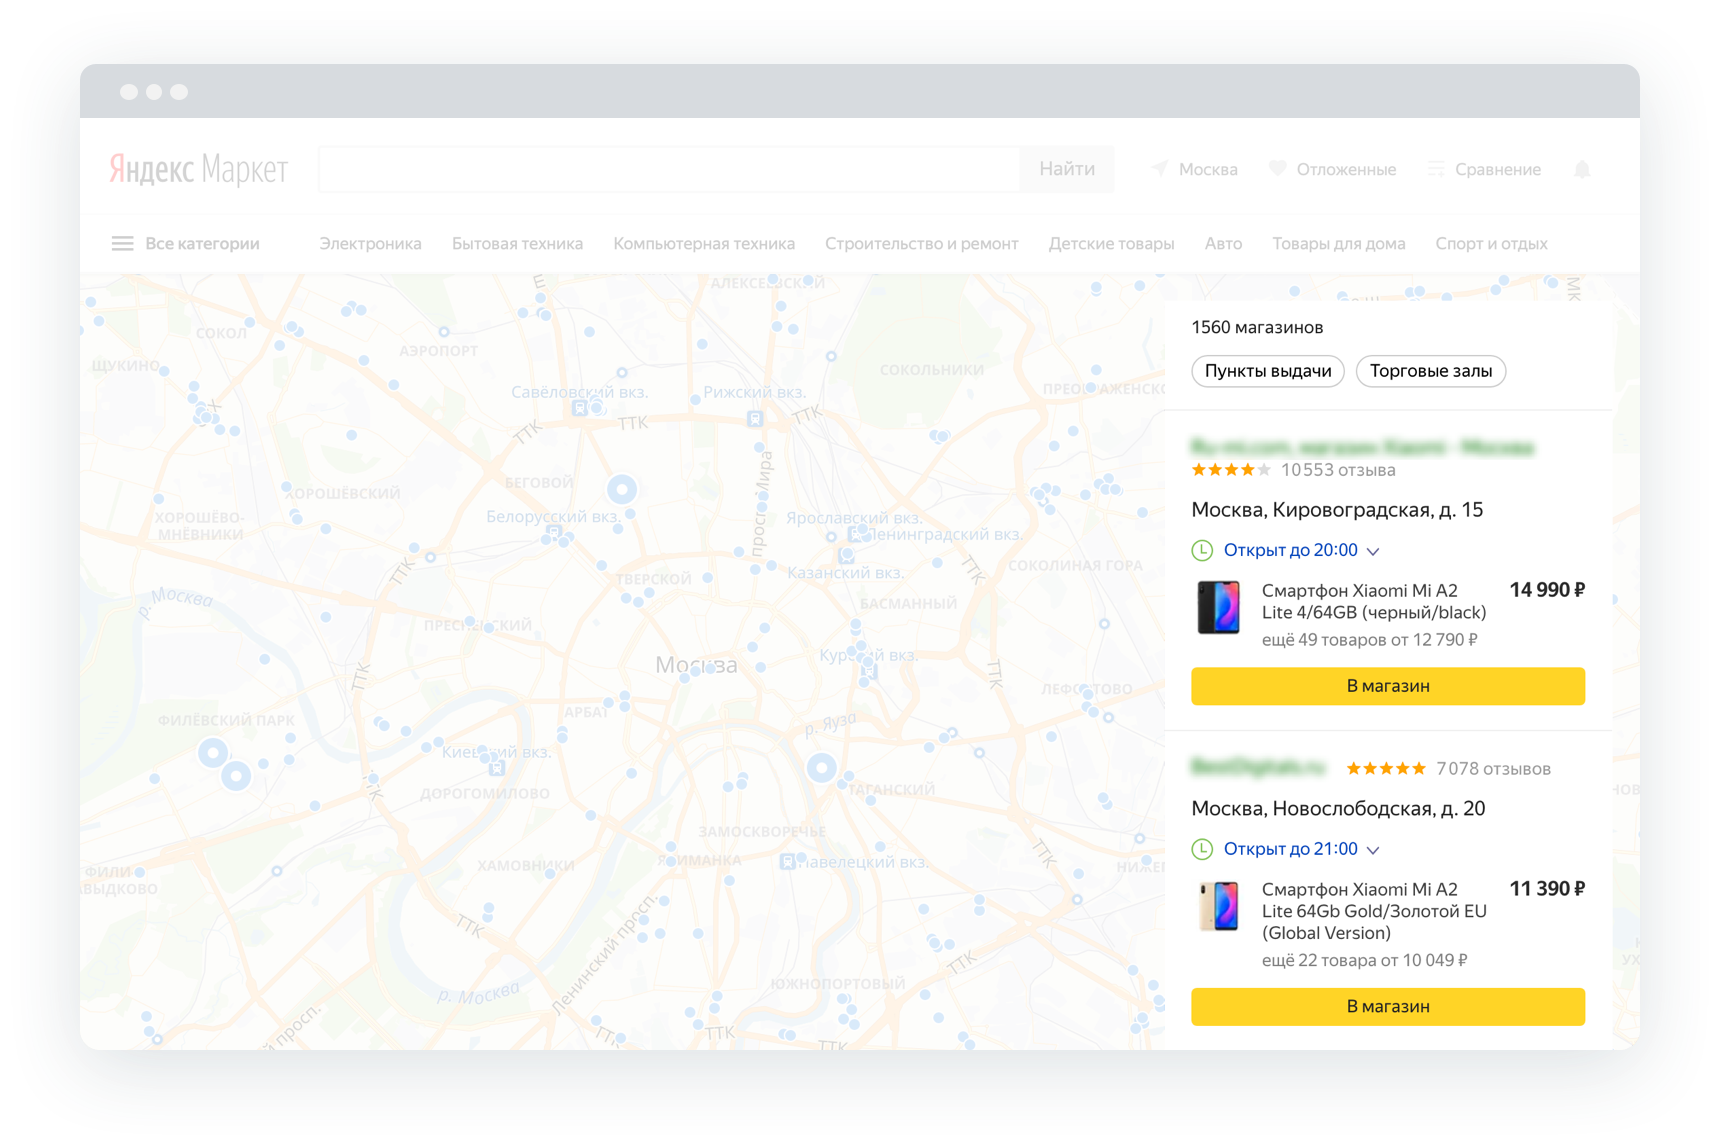1720x1146 pixels.
Task: Open the 10553 отзыва reviews
Action: (x=1338, y=469)
